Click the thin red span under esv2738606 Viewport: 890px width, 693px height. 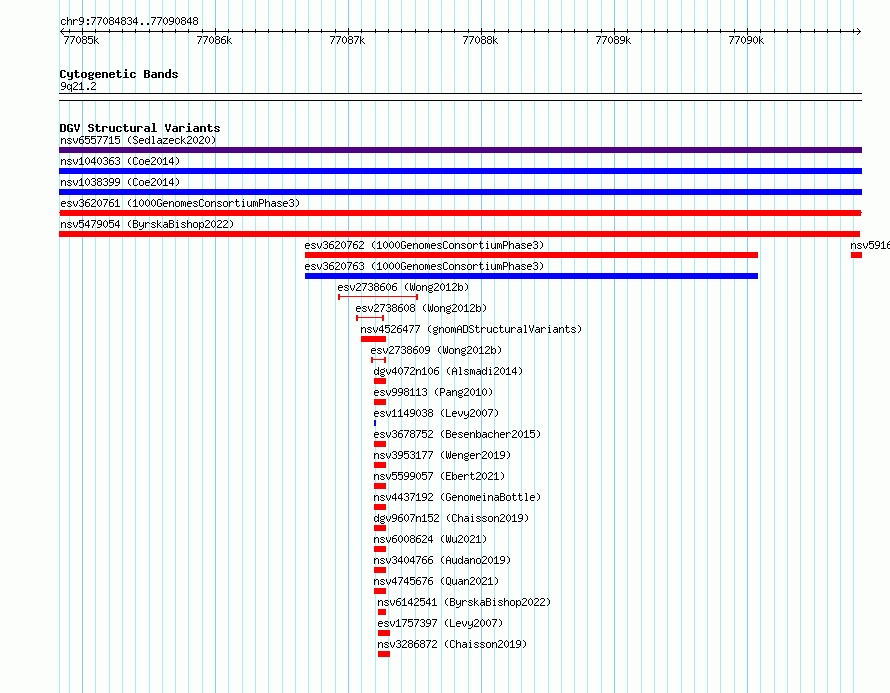click(x=378, y=297)
